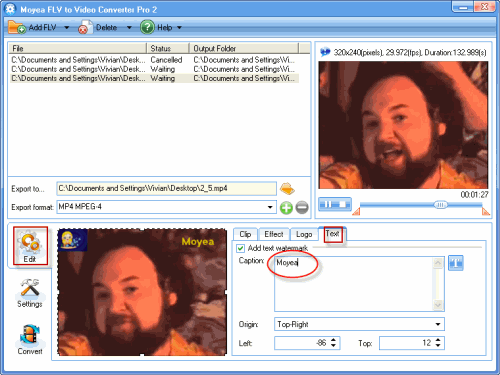Open the Origin Top-Right dropdown
500x375 pixels.
[x=438, y=324]
